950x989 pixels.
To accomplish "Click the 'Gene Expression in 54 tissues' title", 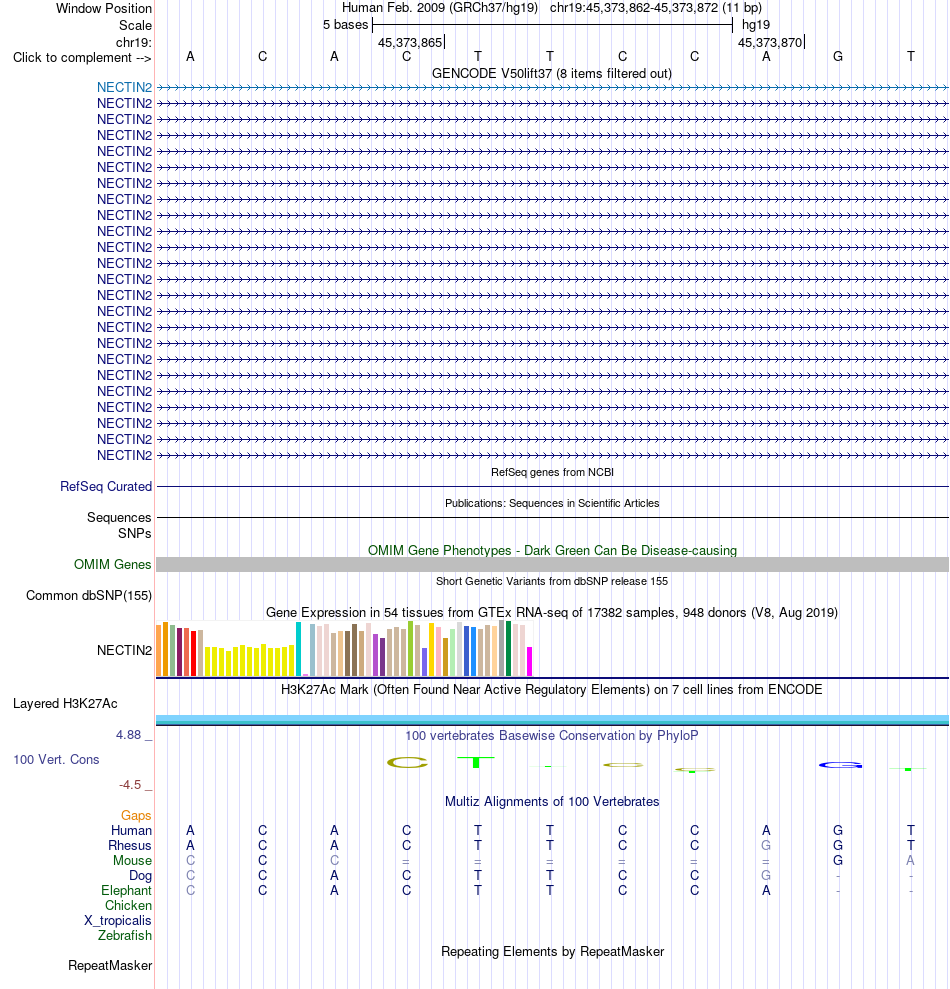I will tap(552, 612).
